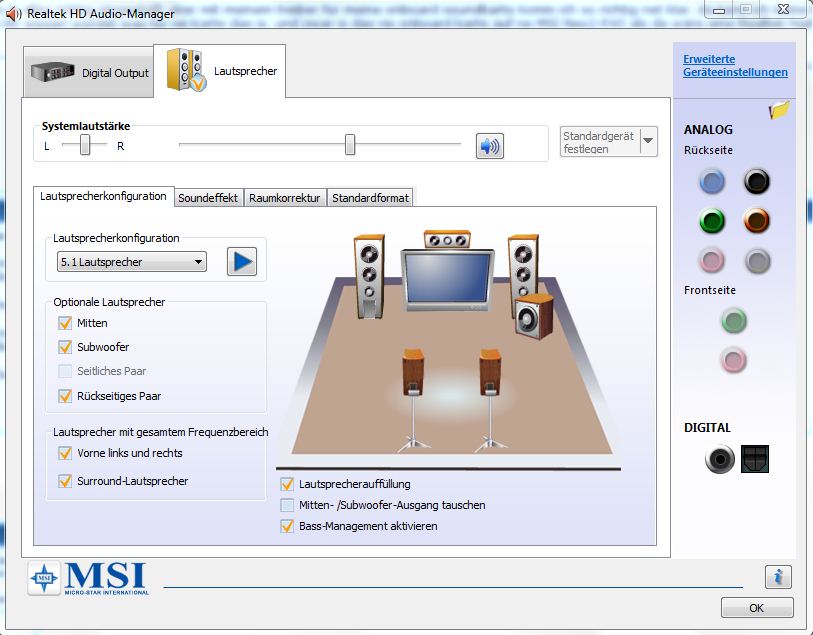Disable Lautsprecherauffüllung checkbox
The image size is (813, 635).
[x=287, y=484]
